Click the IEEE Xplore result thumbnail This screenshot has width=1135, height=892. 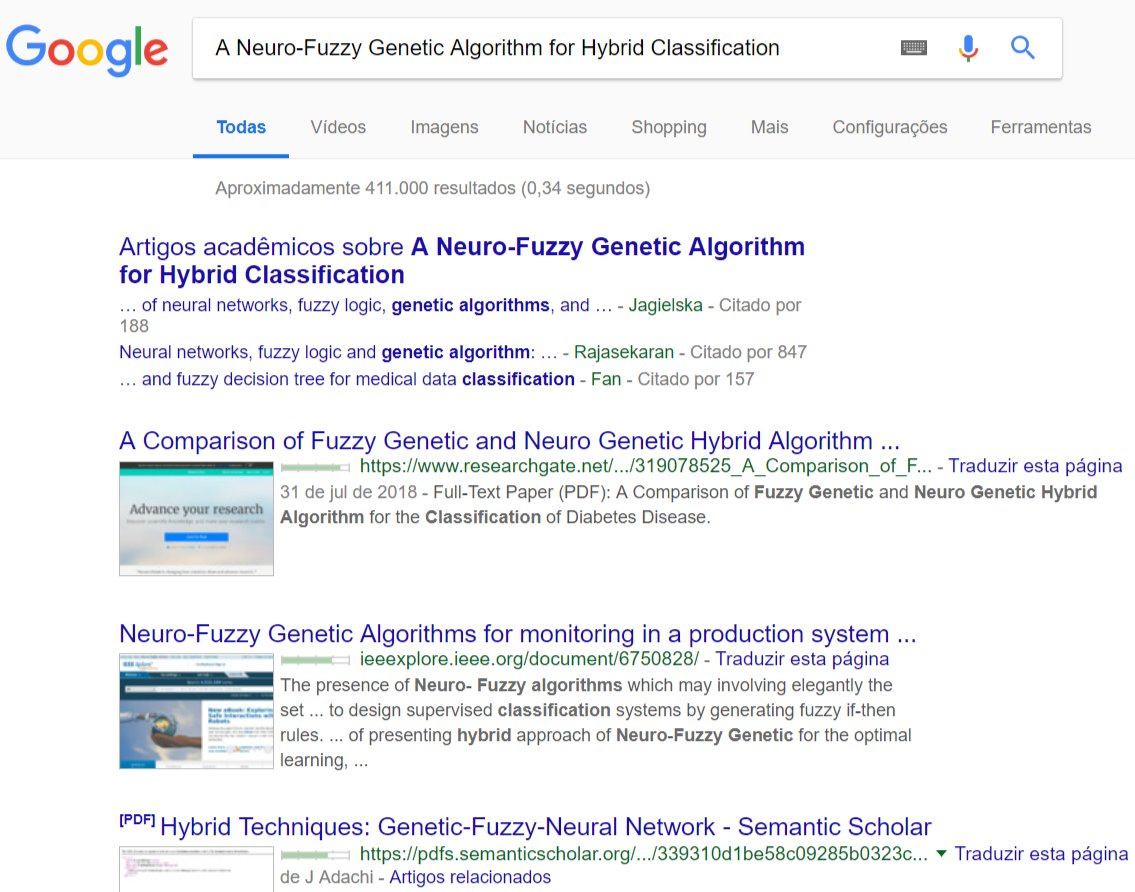click(196, 711)
